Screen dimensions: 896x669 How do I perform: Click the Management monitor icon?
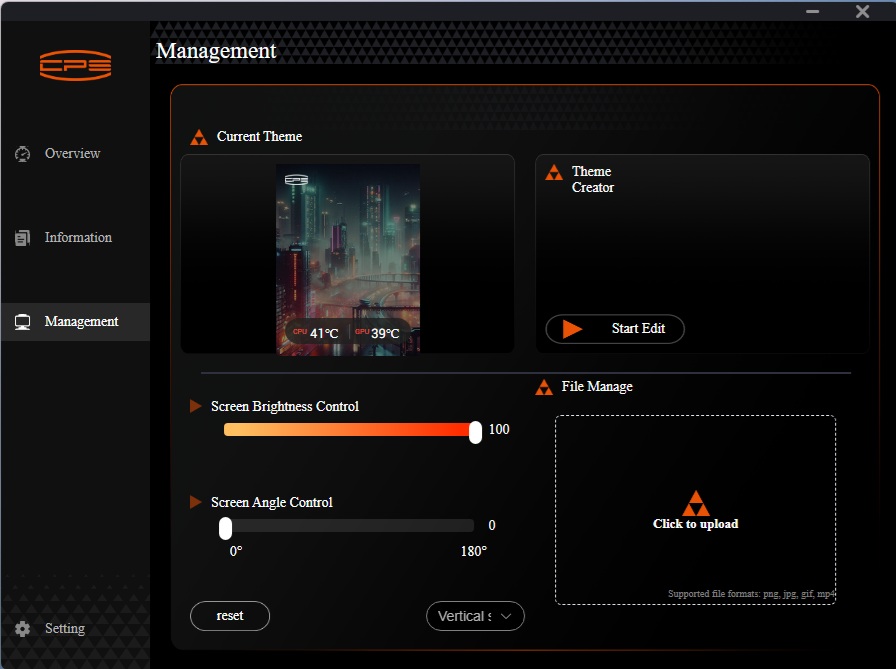coord(22,322)
